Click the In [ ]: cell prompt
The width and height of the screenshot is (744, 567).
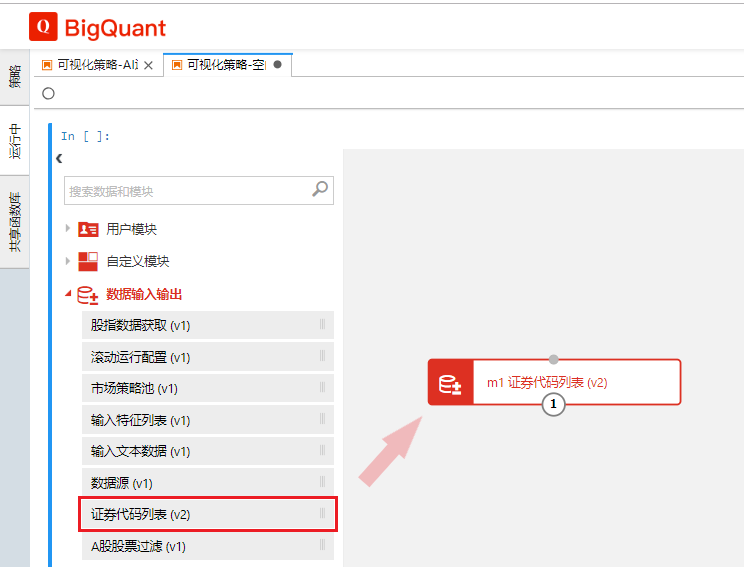pos(85,137)
